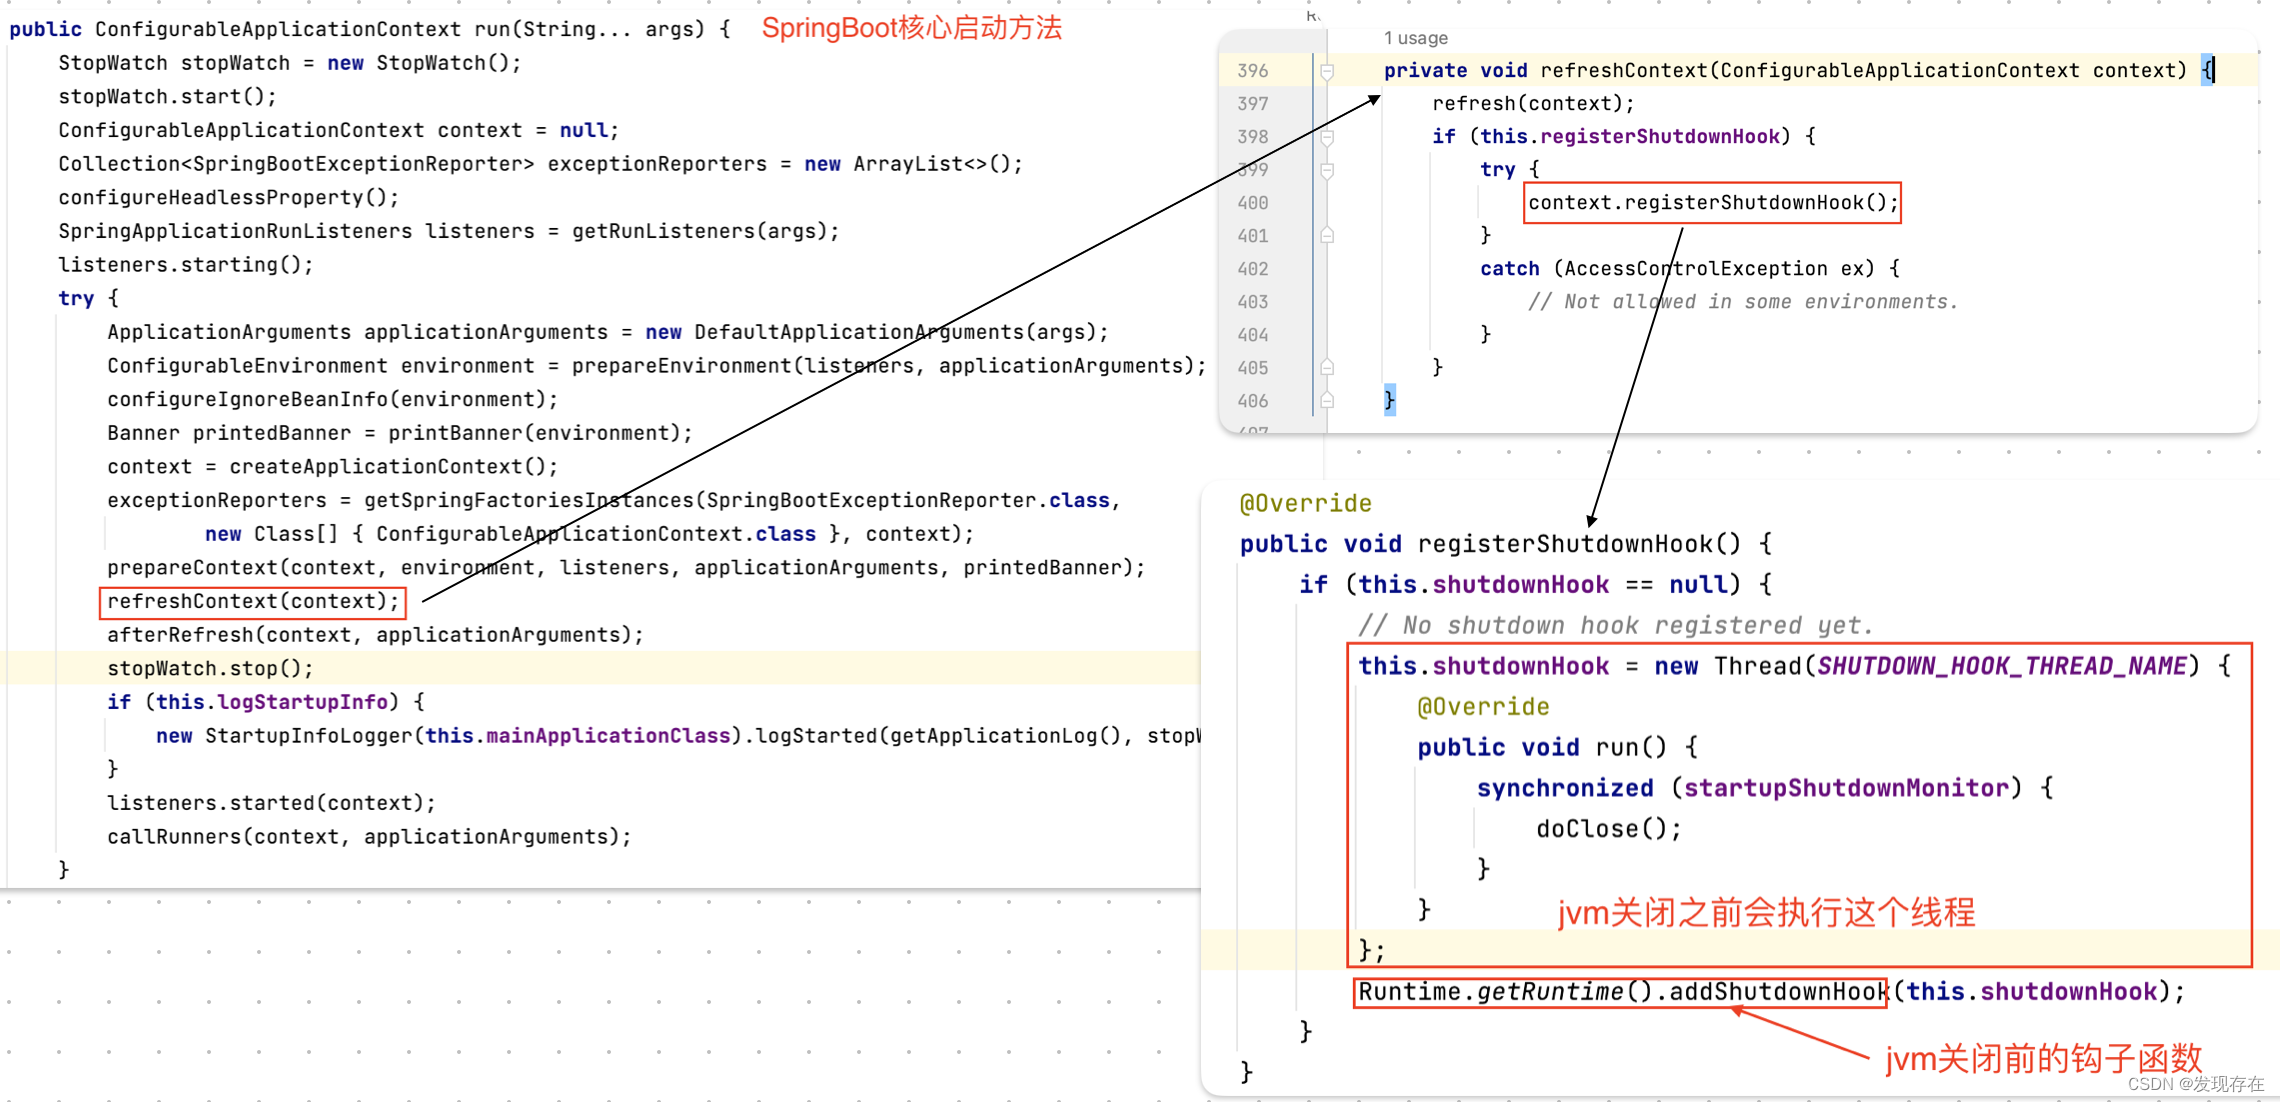
Task: Open the '1 usage' hint above refreshContext
Action: (x=1415, y=38)
